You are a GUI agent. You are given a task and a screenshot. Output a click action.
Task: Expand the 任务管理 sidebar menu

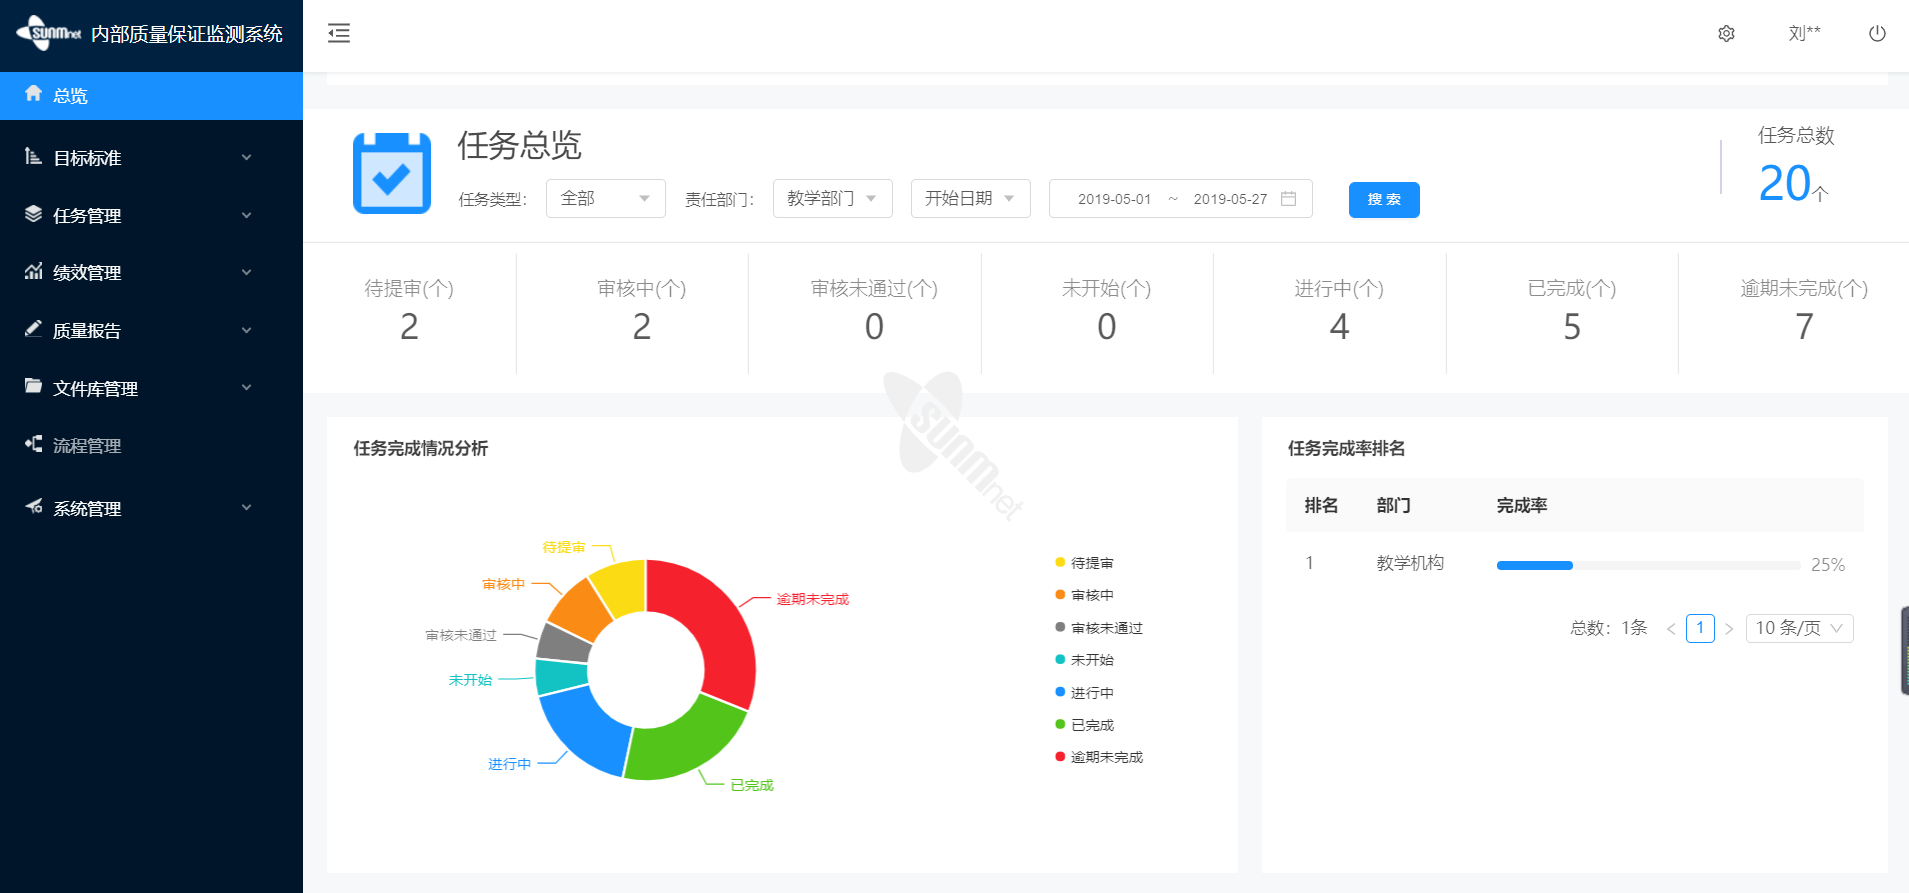138,215
